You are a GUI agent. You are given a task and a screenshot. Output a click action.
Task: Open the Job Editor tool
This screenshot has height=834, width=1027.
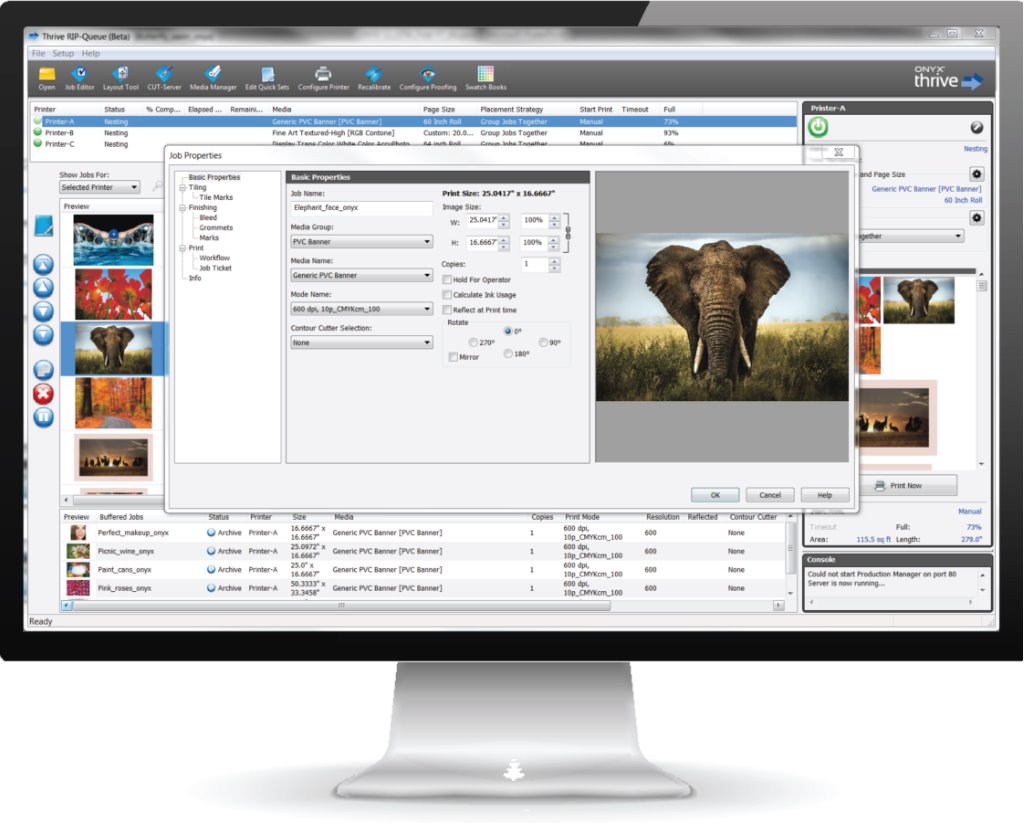pos(79,78)
